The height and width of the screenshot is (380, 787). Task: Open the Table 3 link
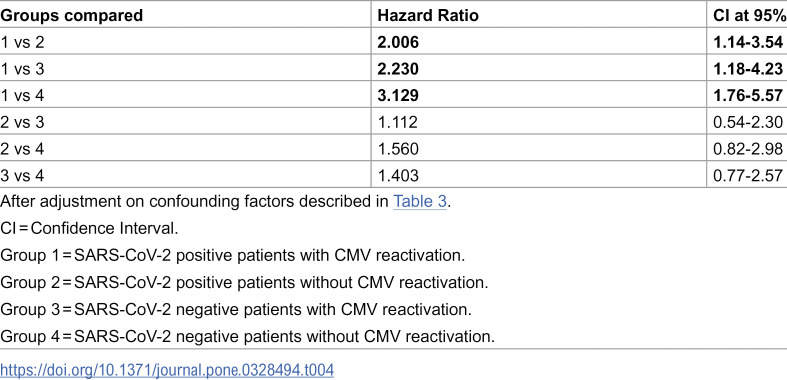tap(420, 202)
